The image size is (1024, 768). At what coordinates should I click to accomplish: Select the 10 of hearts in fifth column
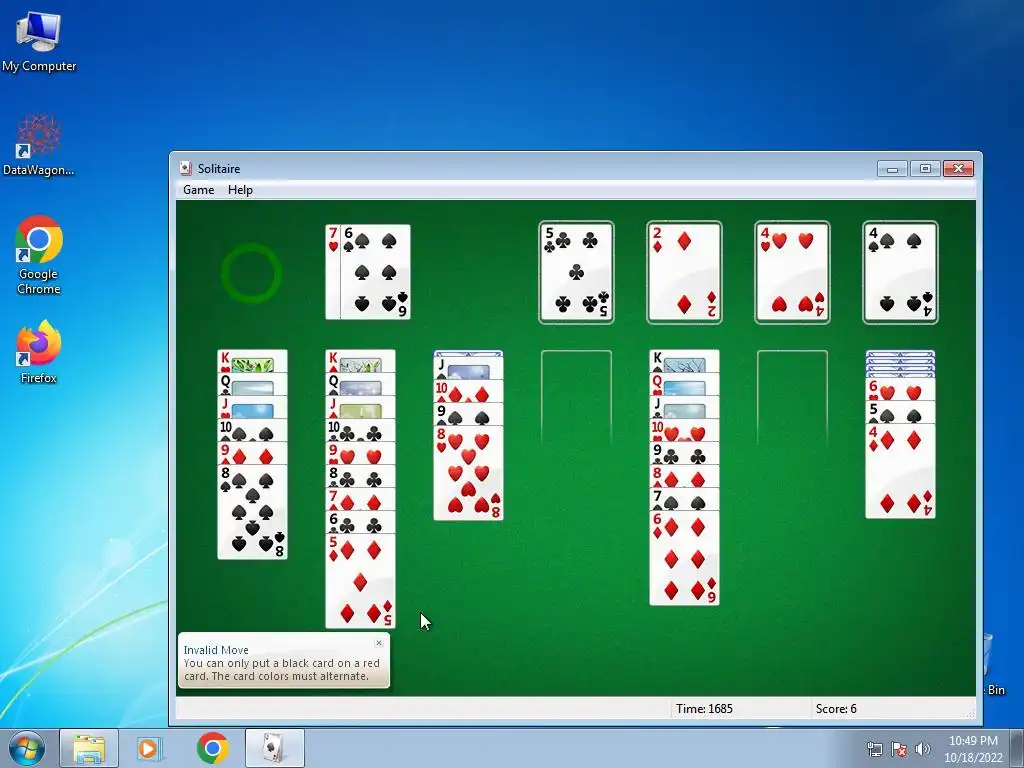pos(684,430)
